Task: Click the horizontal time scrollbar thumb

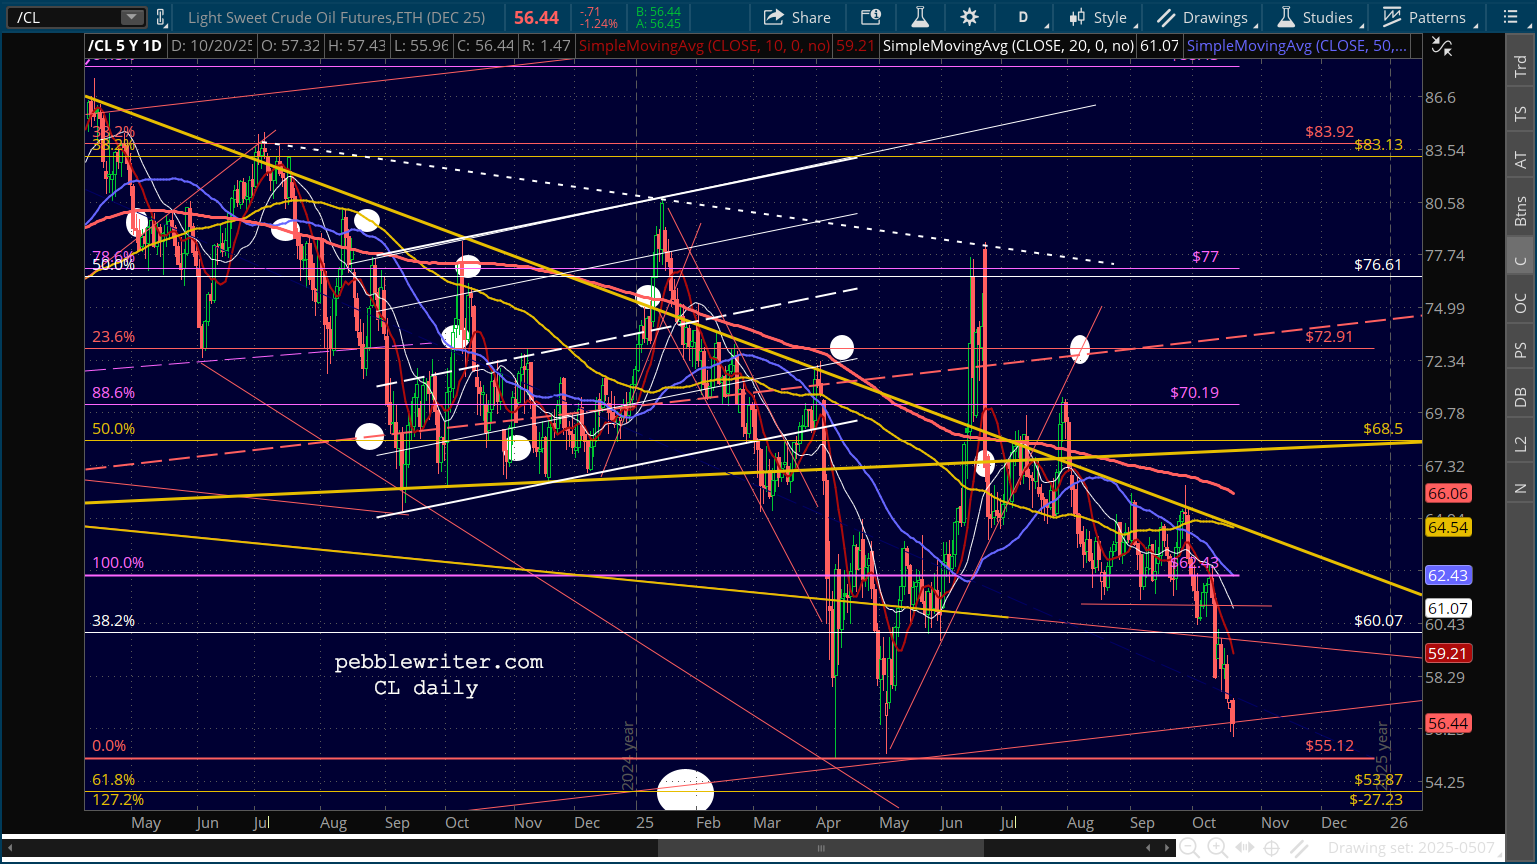Action: tap(821, 848)
